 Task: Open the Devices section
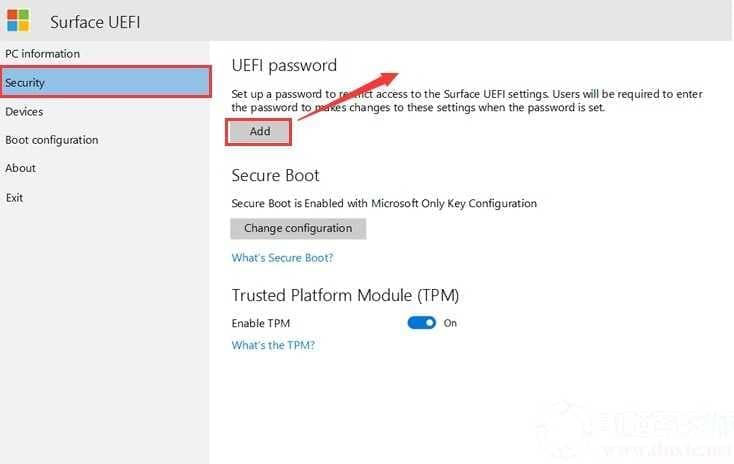24,111
